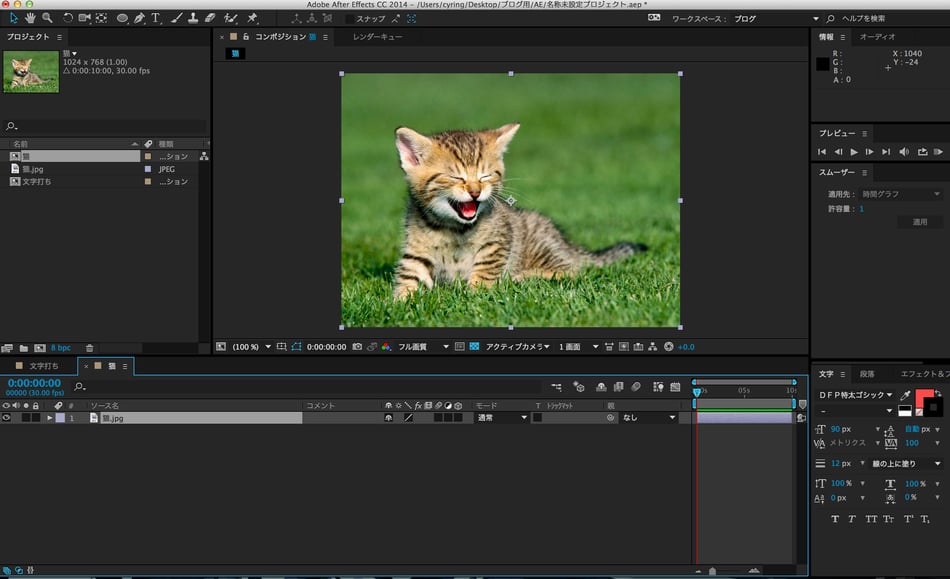Delete selected item with project trash icon
Viewport: 950px width, 579px height.
click(x=89, y=347)
